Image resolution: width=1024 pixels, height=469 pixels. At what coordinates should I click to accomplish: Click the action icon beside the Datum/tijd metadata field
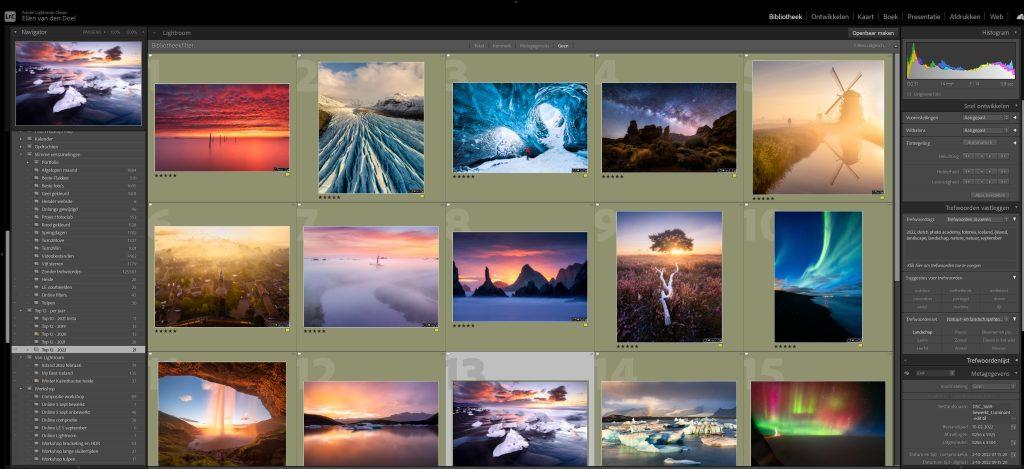point(1013,455)
